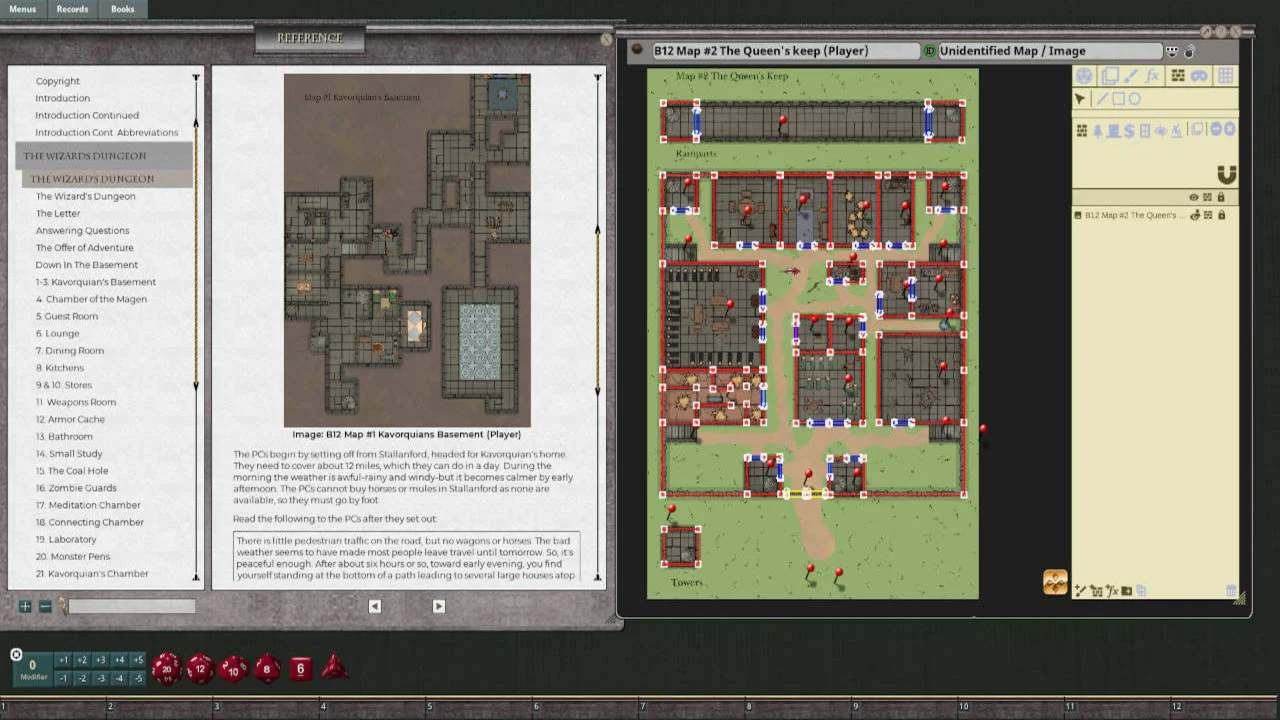Image resolution: width=1280 pixels, height=720 pixels.
Task: Open the Records menu
Action: pyautogui.click(x=72, y=9)
